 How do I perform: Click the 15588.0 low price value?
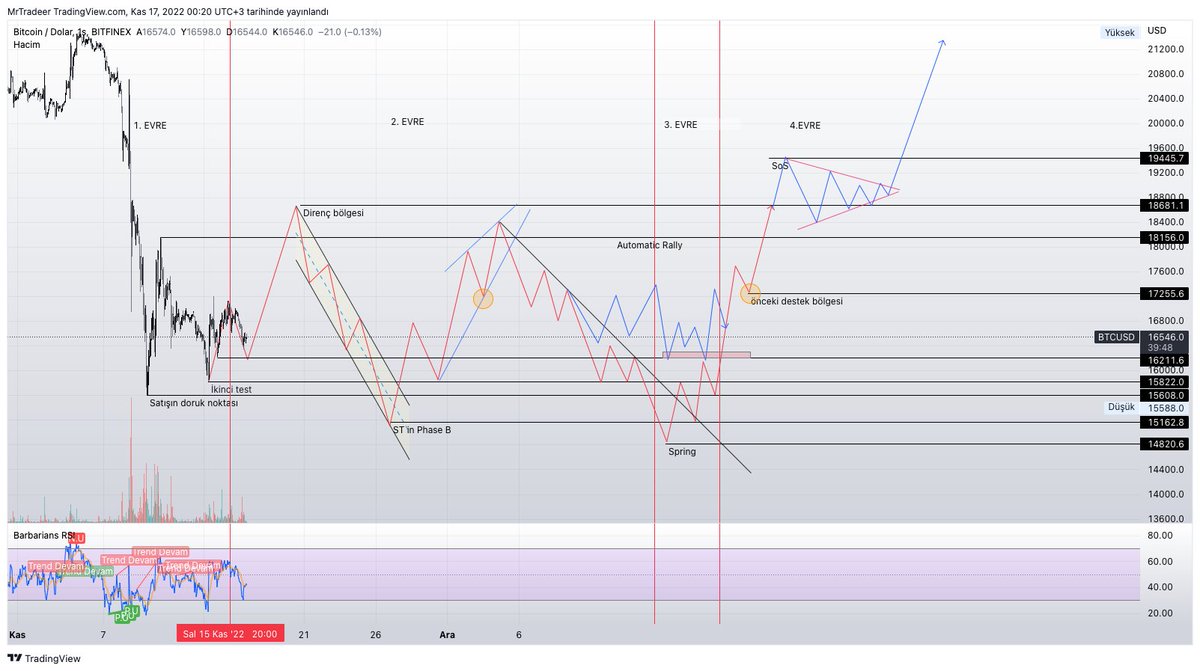pos(1165,408)
